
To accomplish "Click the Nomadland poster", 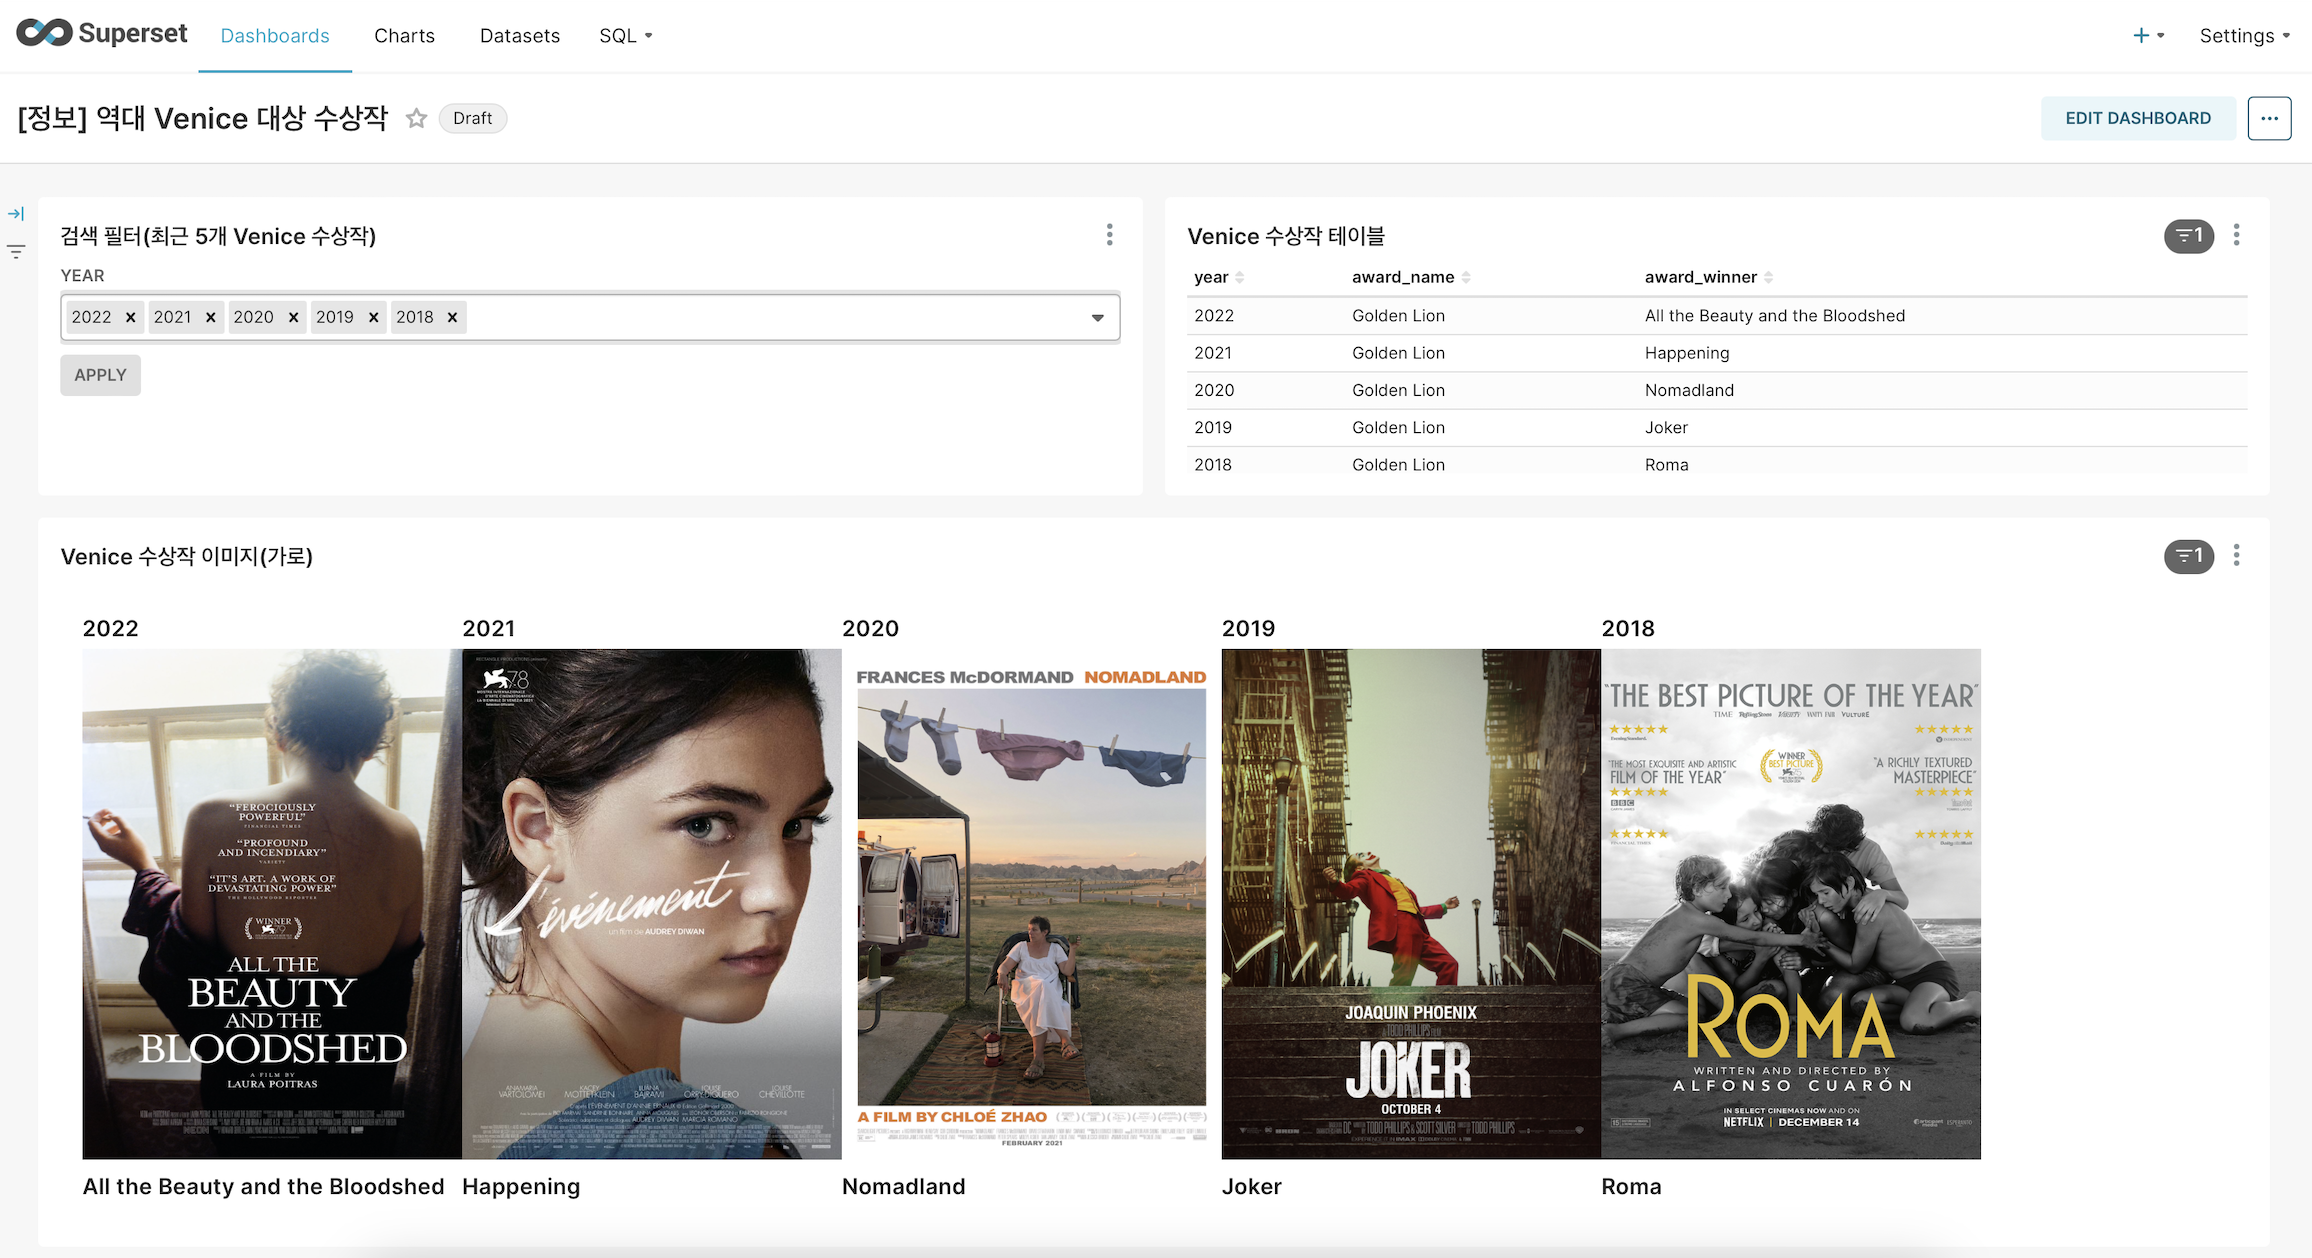I will (1032, 904).
